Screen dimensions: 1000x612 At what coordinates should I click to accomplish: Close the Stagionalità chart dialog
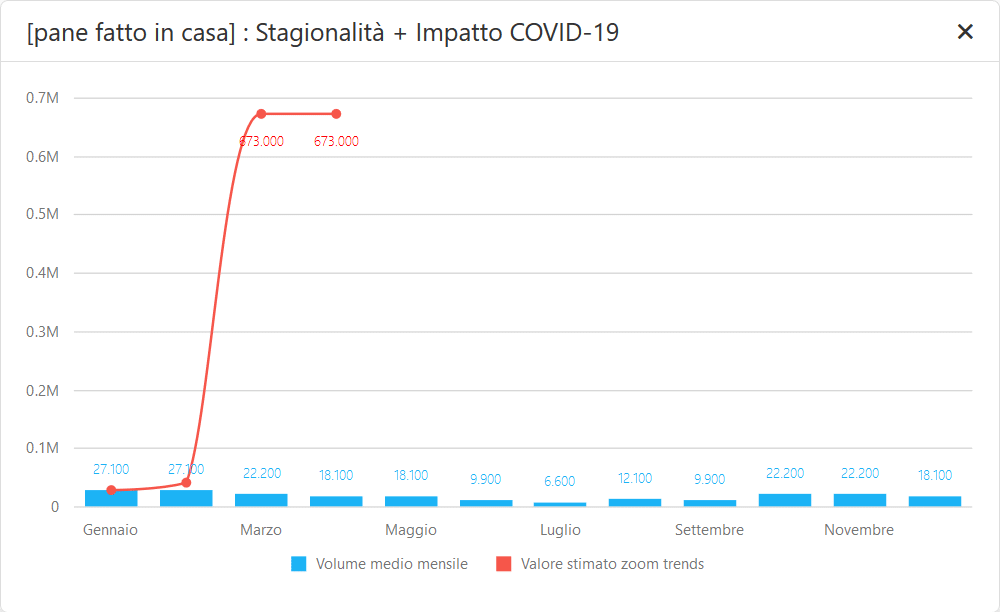click(965, 31)
